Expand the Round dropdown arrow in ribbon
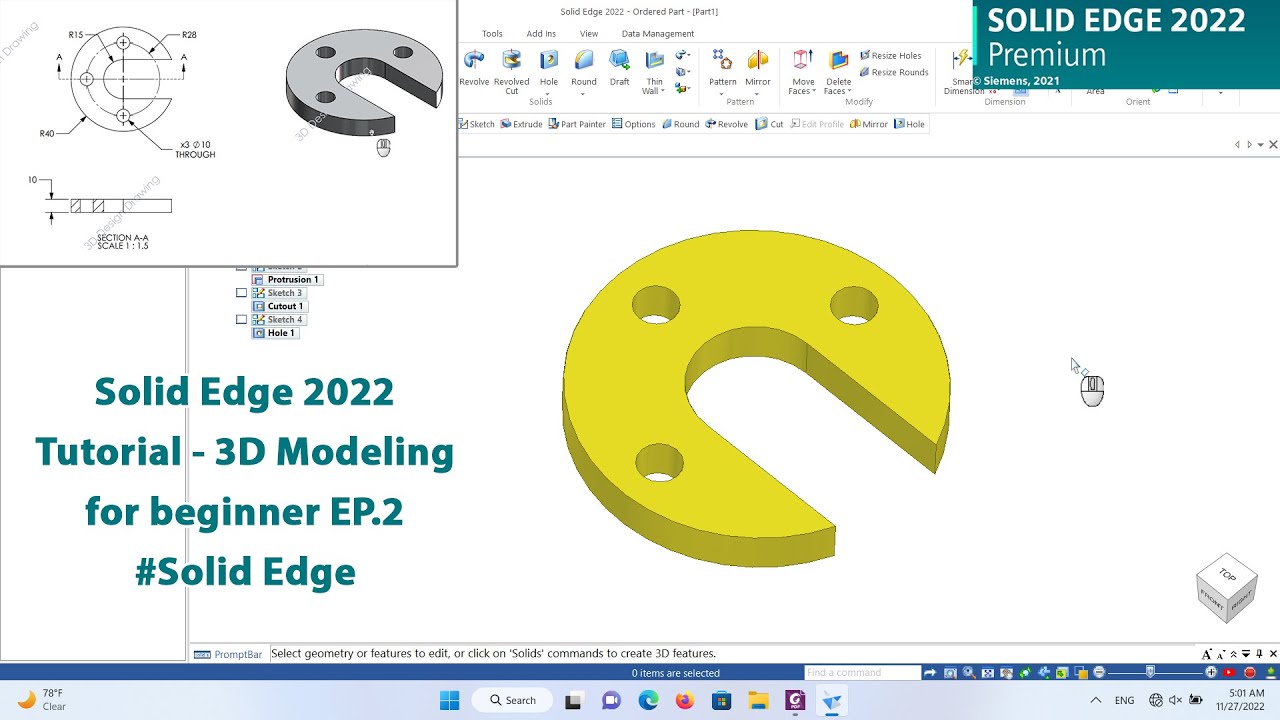This screenshot has width=1280, height=720. coord(584,94)
